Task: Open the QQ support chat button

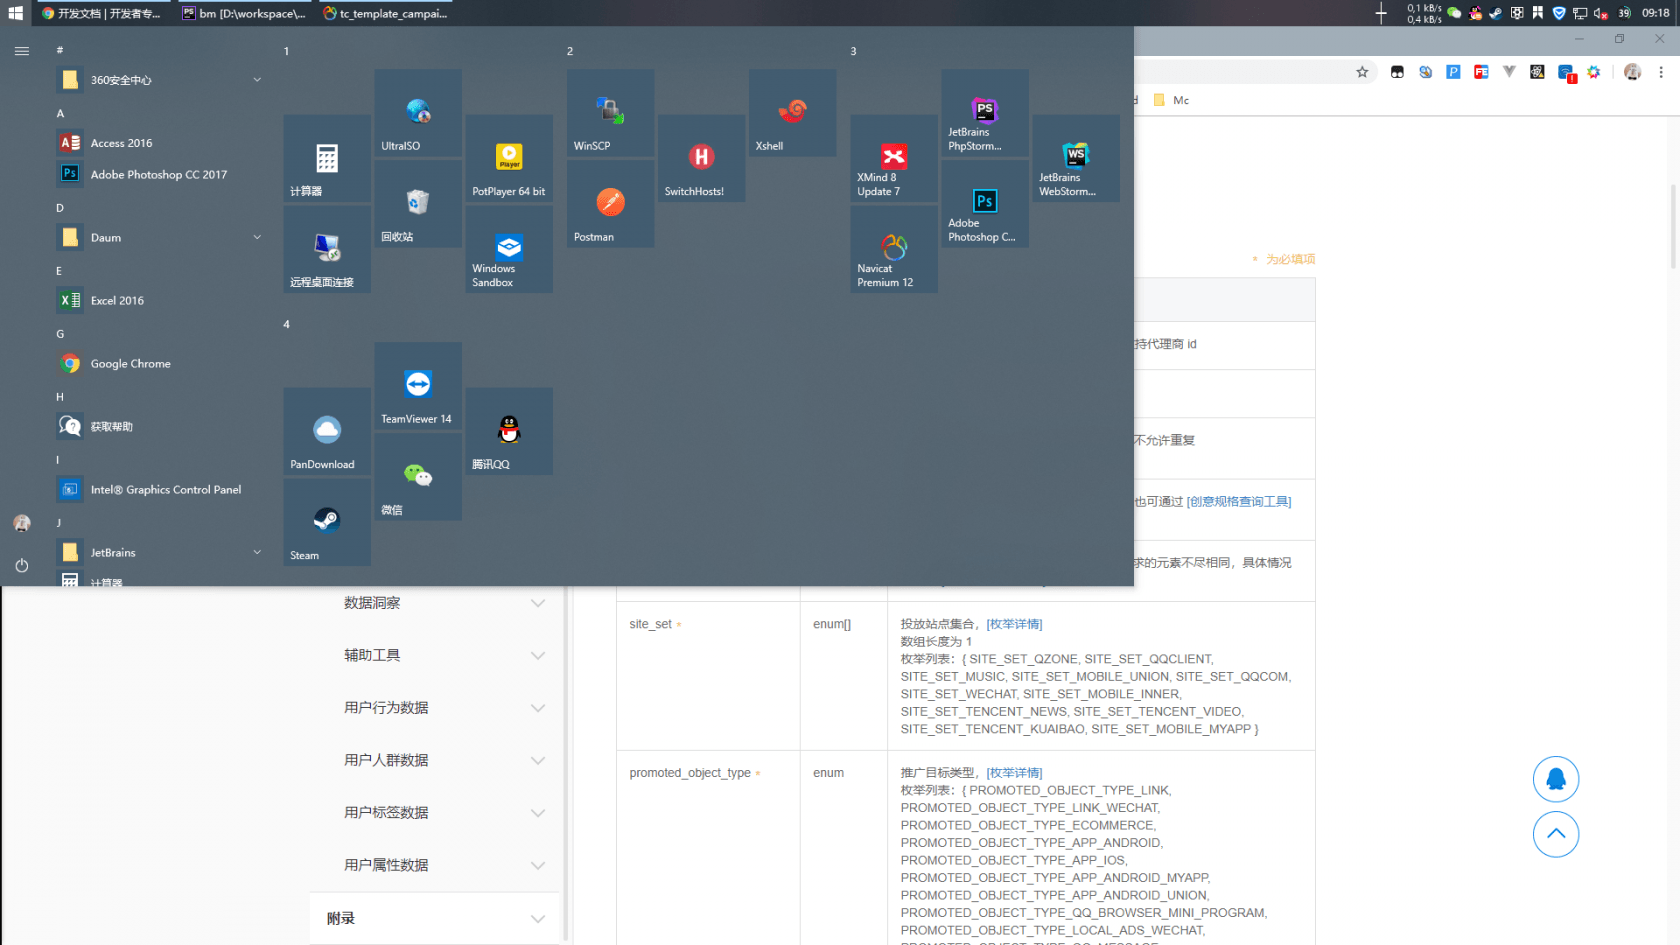Action: point(1556,779)
